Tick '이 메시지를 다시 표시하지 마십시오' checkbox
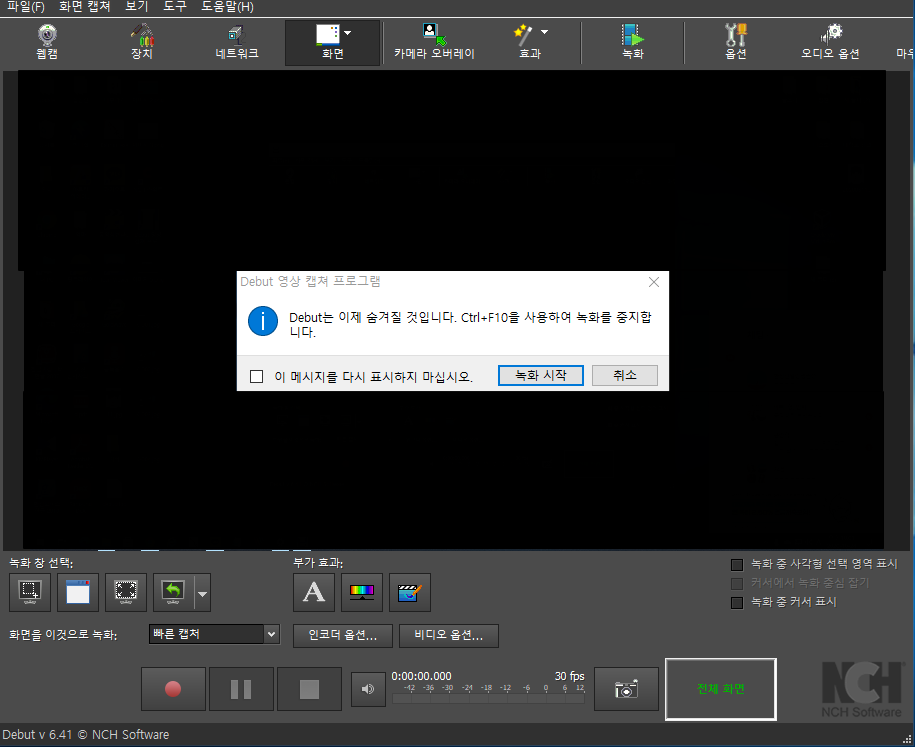 click(x=256, y=376)
